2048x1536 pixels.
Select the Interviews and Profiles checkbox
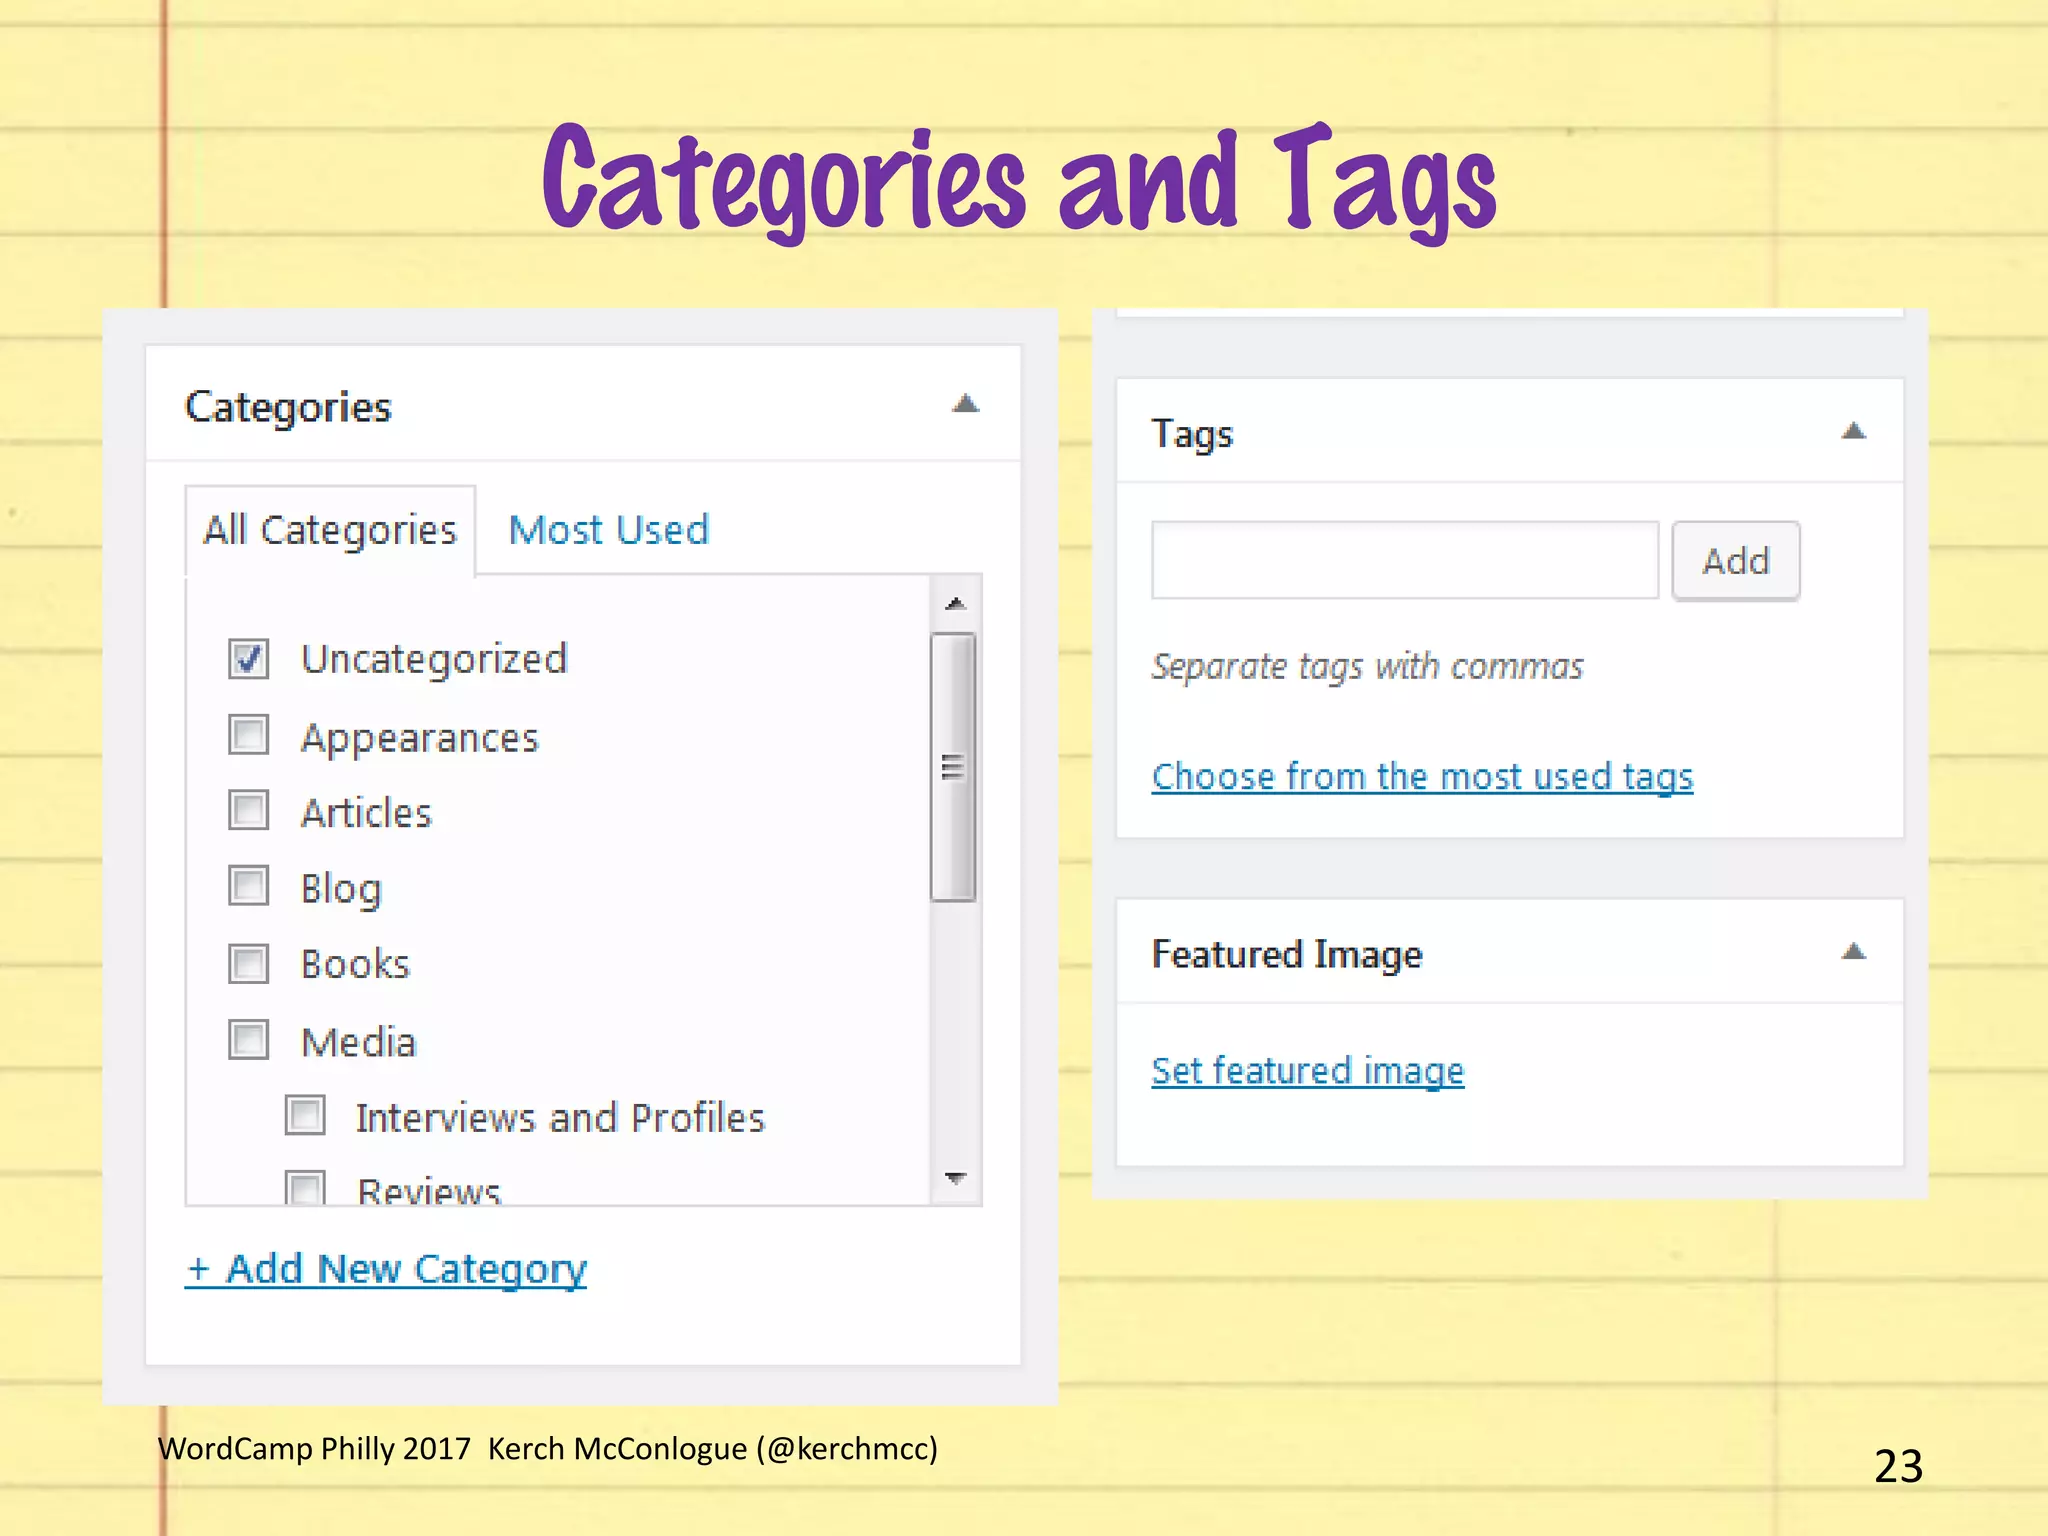(305, 1115)
